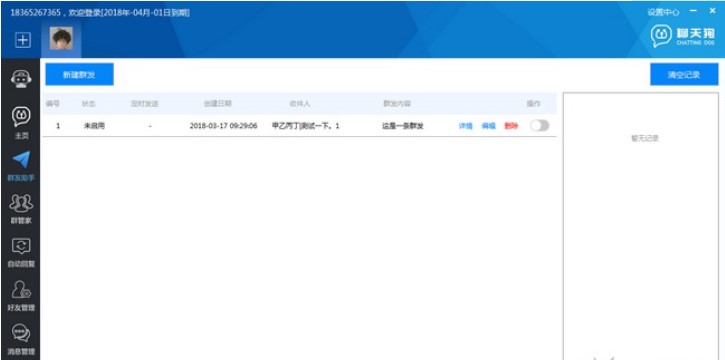Screen dimensions: 725x360
Task: Click the add account plus icon
Action: (x=23, y=41)
